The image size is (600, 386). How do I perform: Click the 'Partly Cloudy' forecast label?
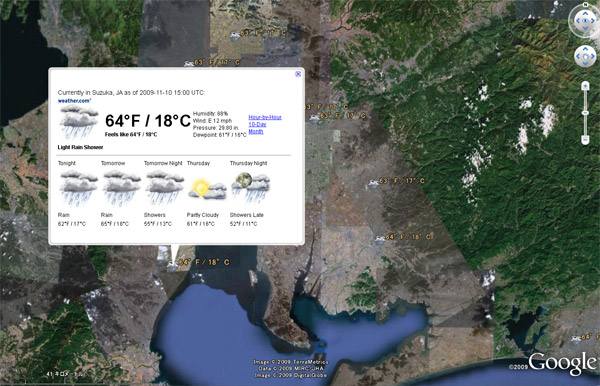point(203,215)
